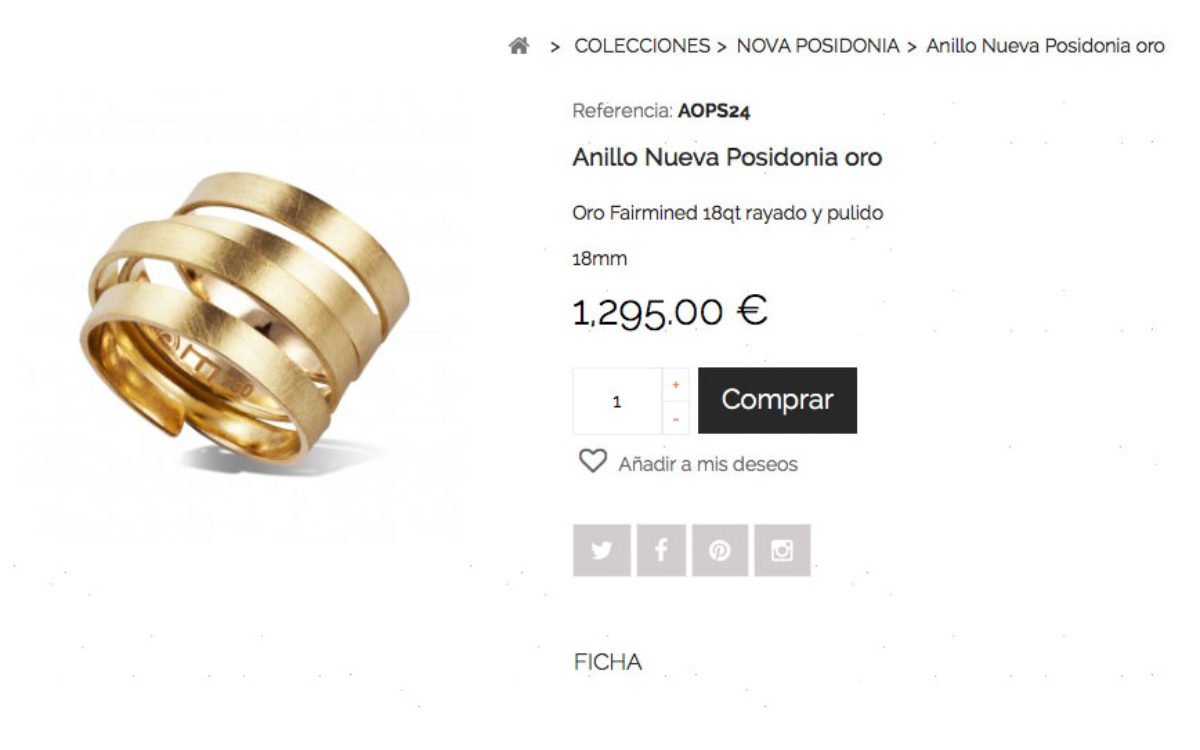Image resolution: width=1200 pixels, height=750 pixels.
Task: Select the product title Anillo Nueva Posidonia oro
Action: (727, 158)
